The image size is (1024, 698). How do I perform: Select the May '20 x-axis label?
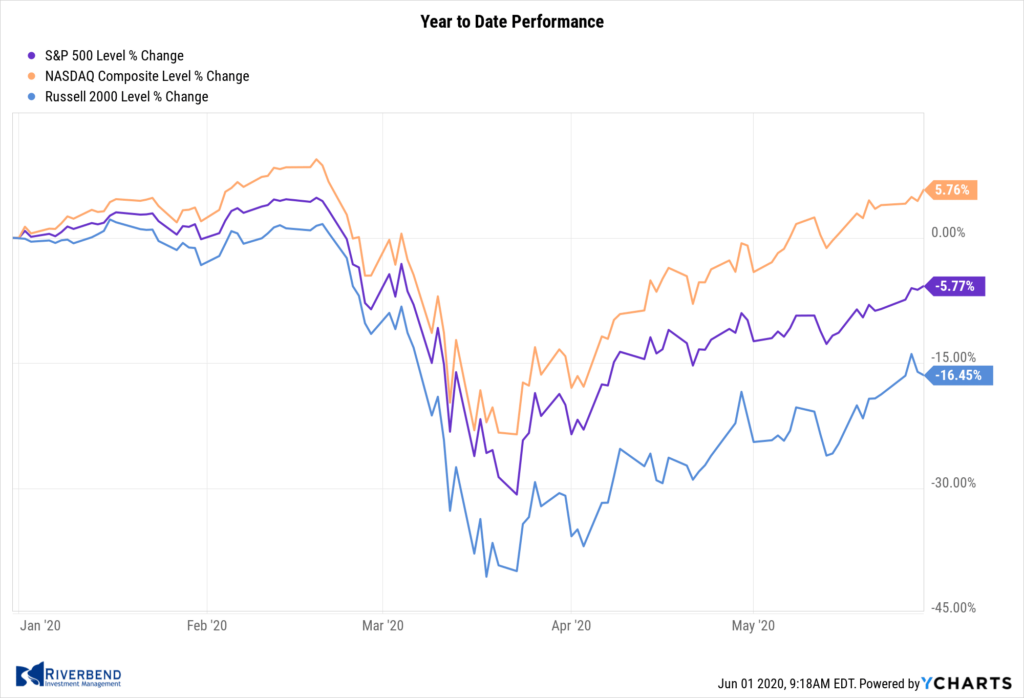[752, 626]
